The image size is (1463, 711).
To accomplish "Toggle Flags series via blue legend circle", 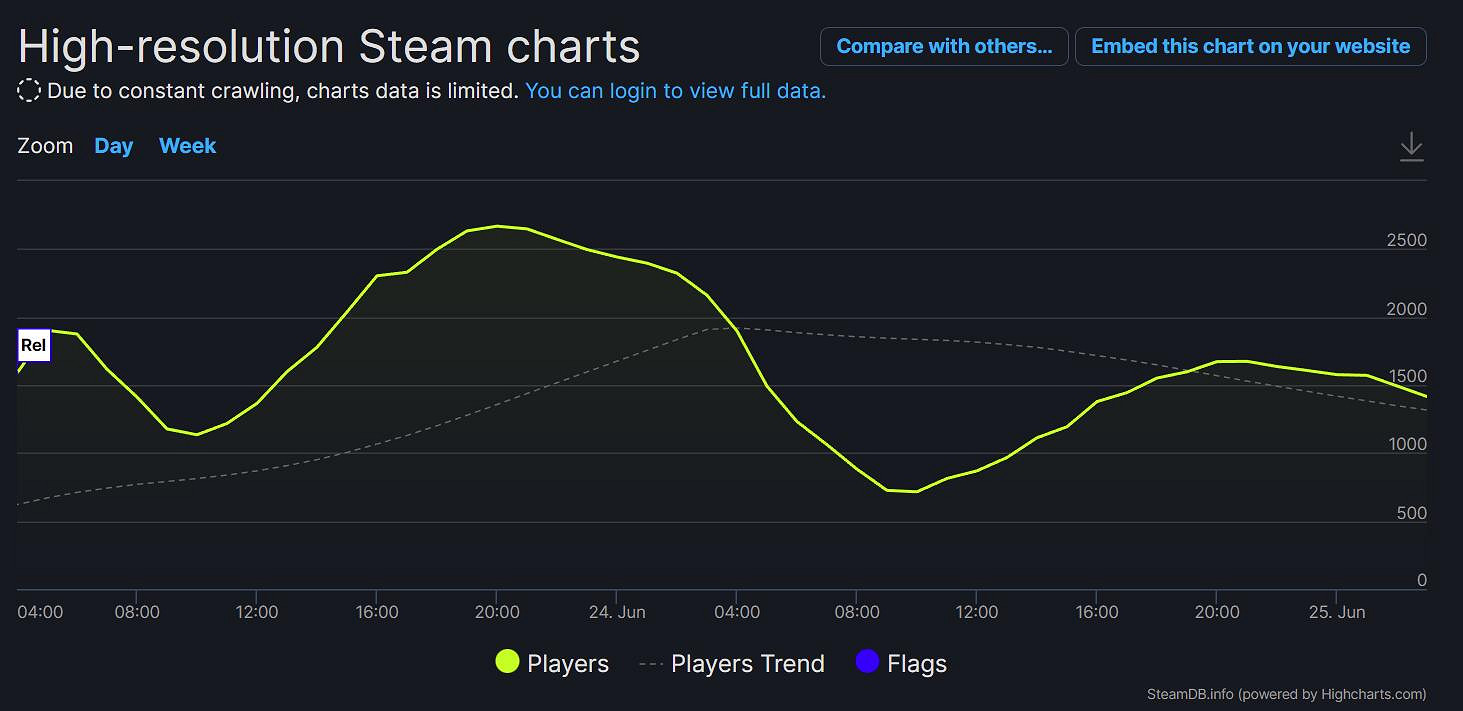I will 867,662.
